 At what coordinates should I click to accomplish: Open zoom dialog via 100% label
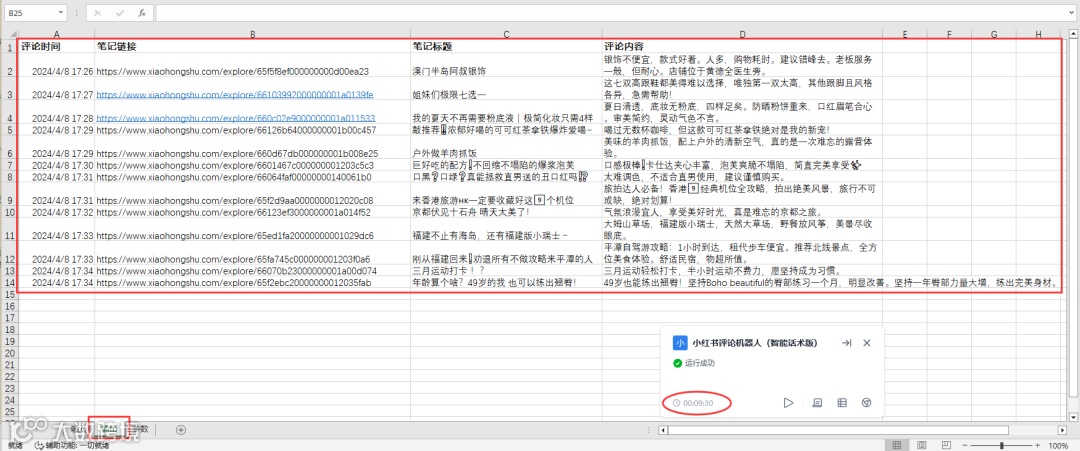pos(1058,445)
